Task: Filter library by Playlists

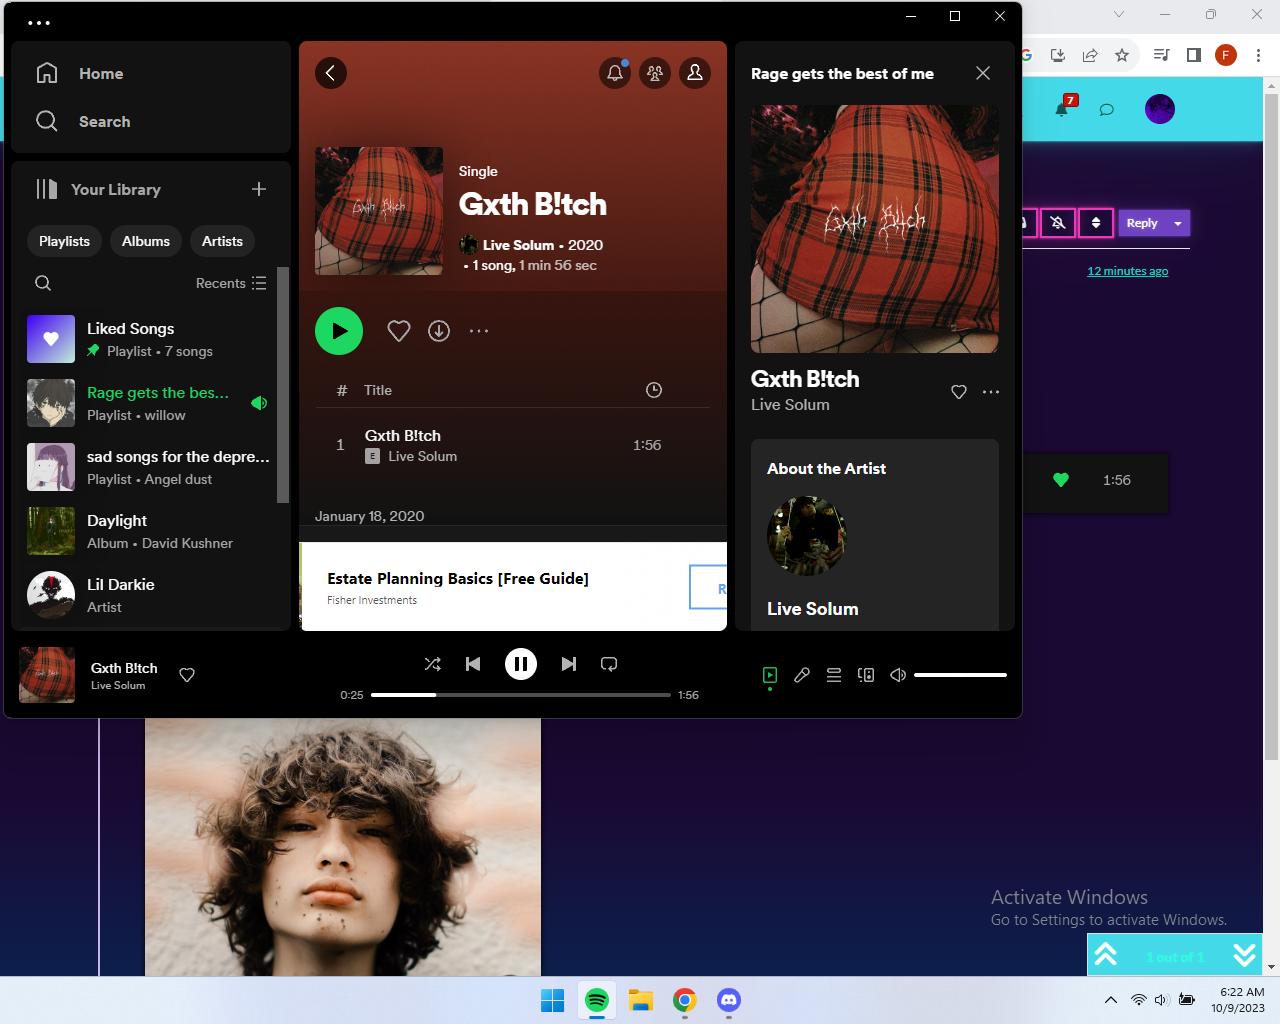Action: coord(64,241)
